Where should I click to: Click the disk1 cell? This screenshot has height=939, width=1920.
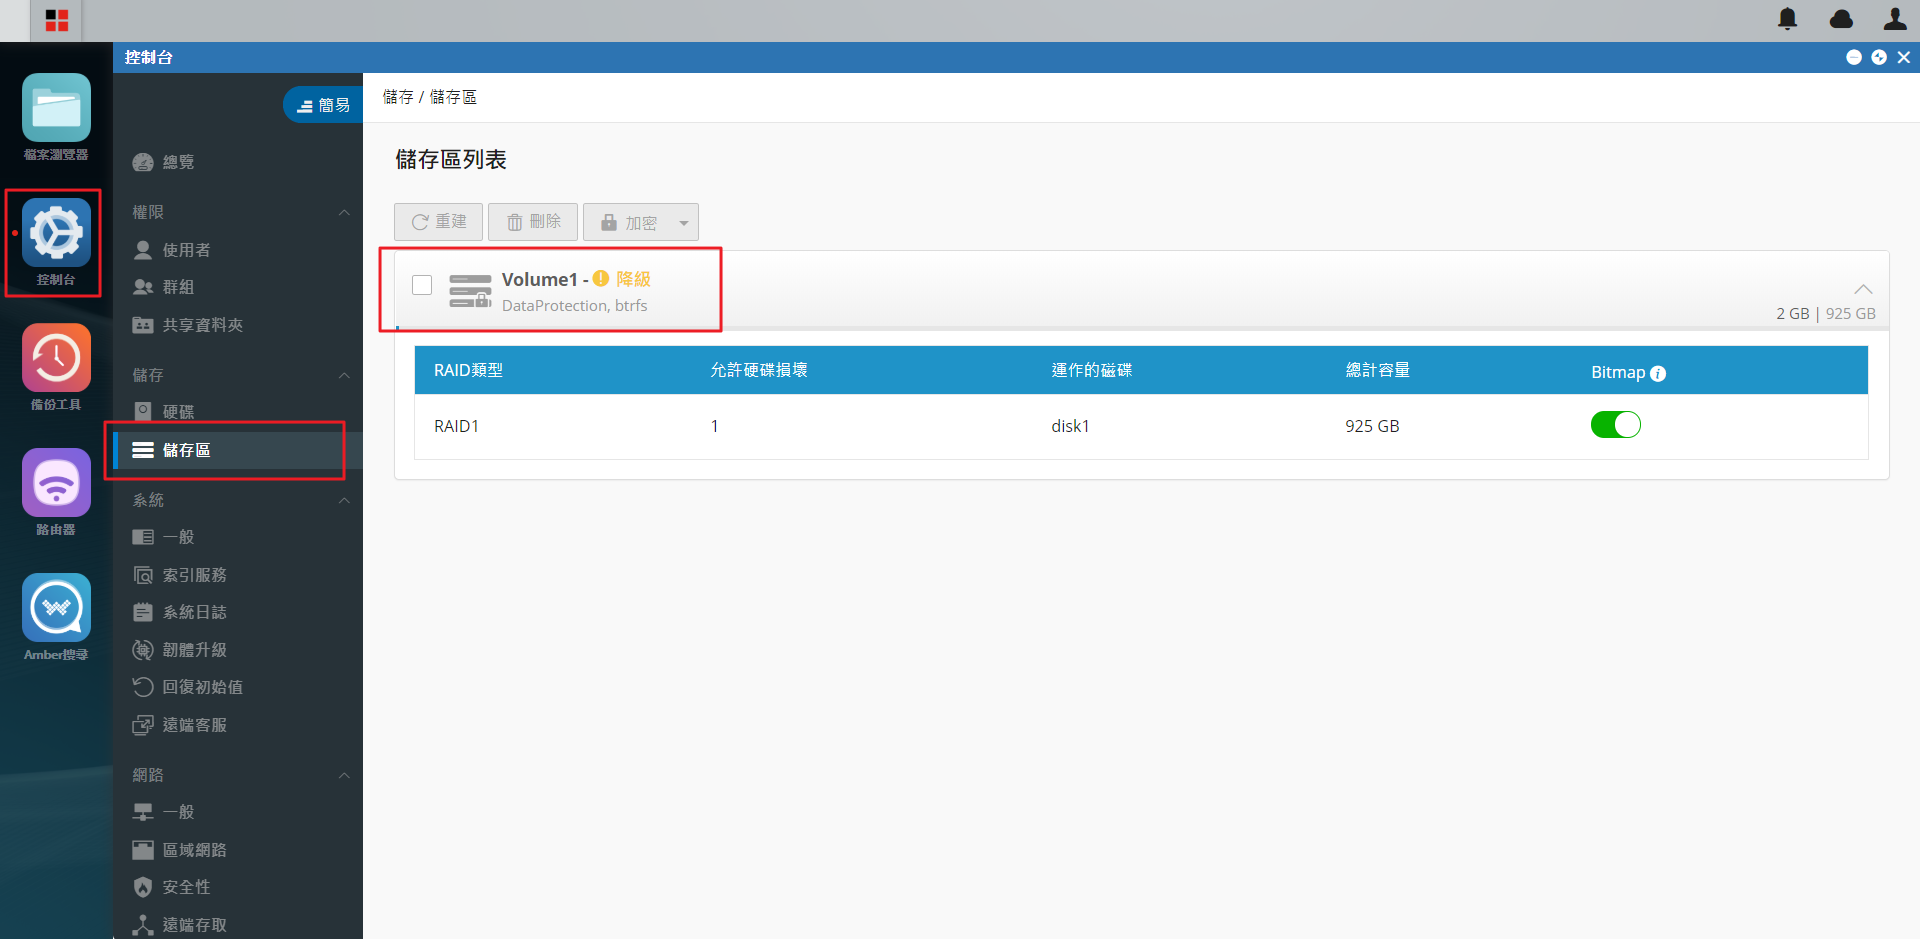pos(1070,426)
